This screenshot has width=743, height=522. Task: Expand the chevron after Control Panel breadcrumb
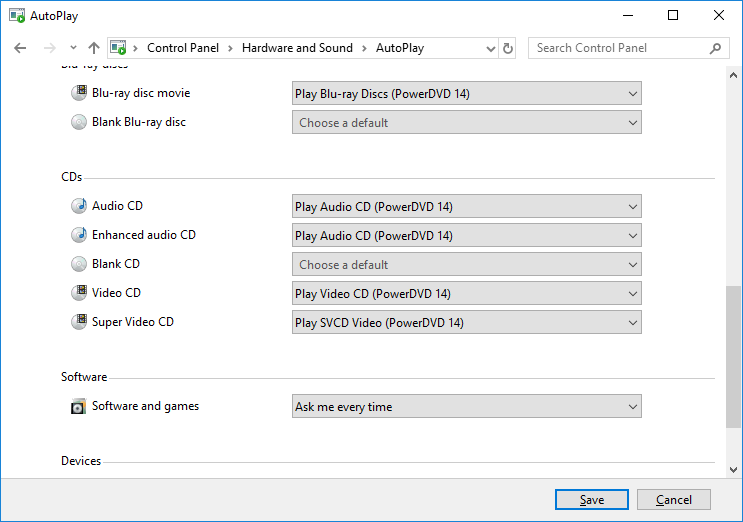pos(230,48)
